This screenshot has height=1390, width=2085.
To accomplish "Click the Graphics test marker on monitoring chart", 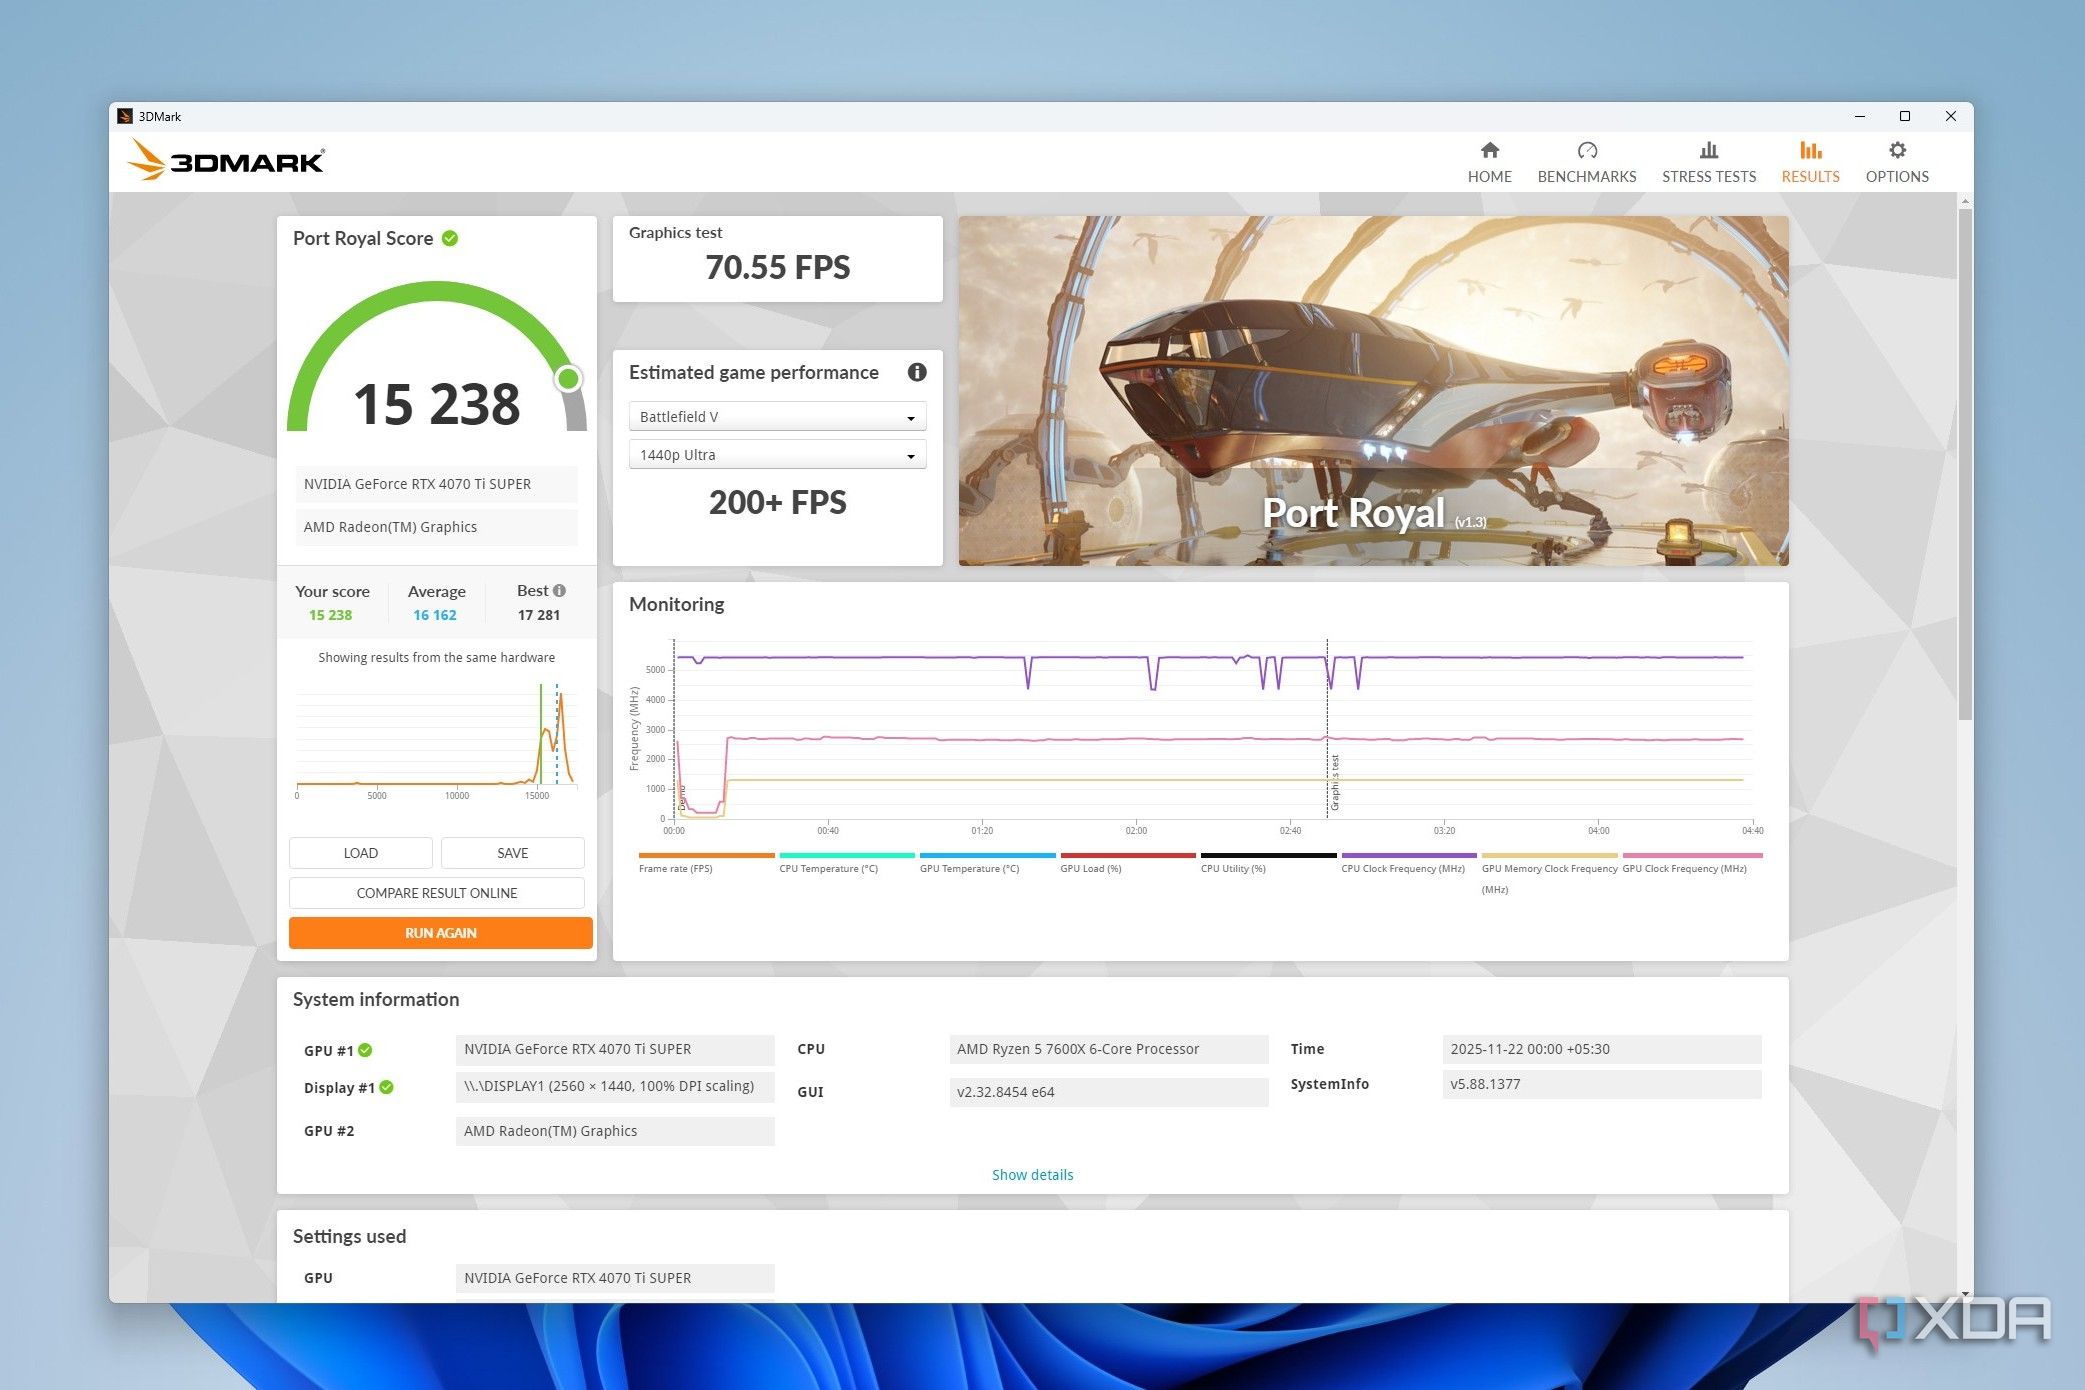I will 1333,782.
